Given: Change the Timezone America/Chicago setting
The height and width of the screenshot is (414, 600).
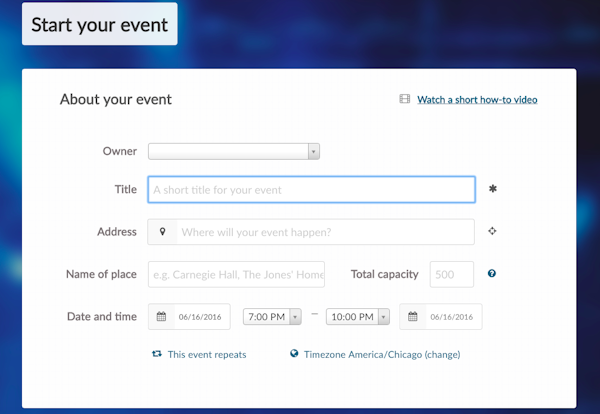Looking at the screenshot, I should pos(382,355).
